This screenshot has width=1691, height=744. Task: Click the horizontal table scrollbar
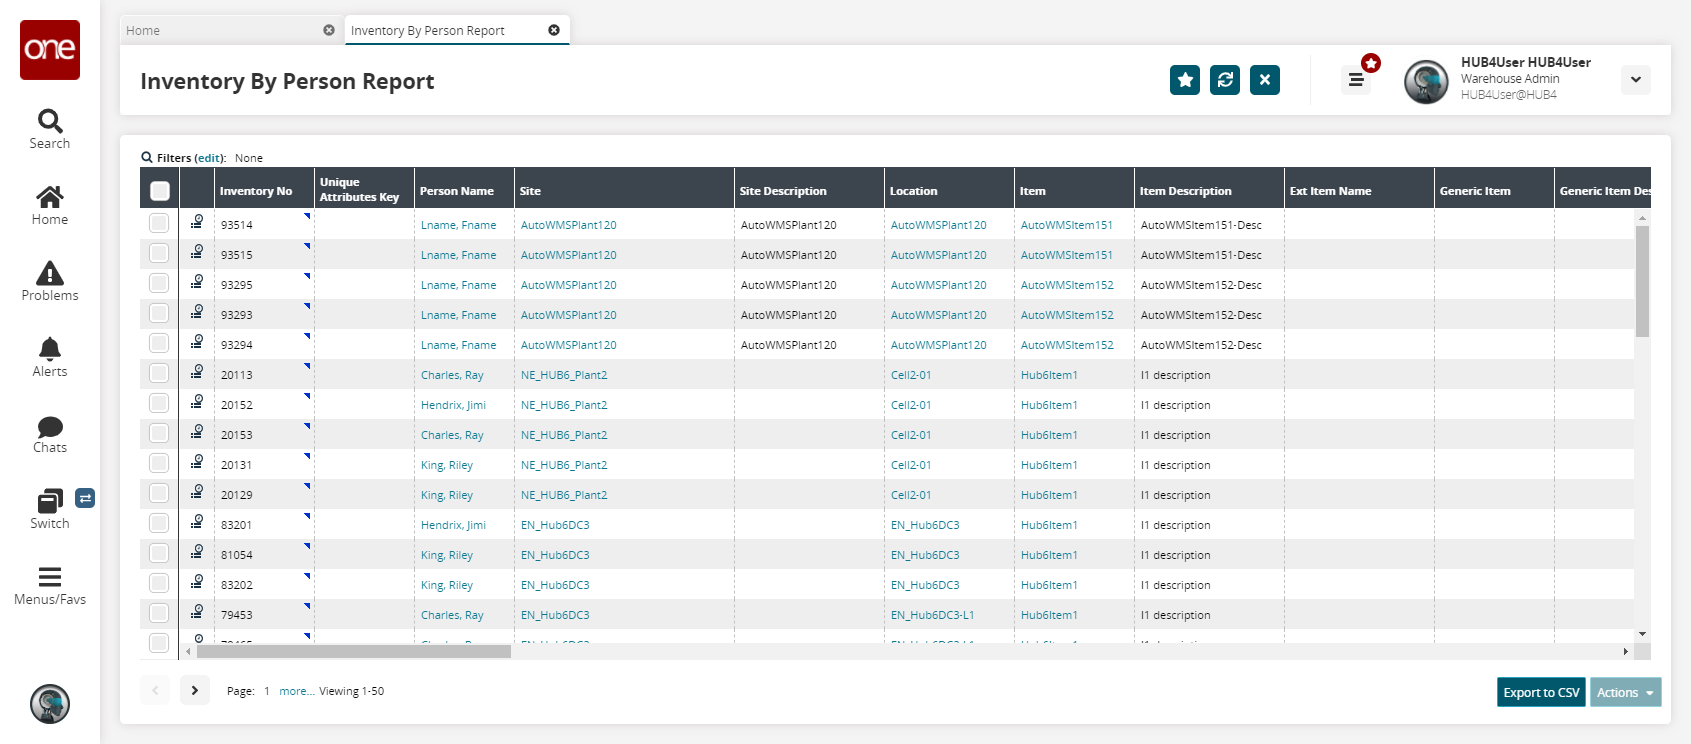click(x=354, y=652)
